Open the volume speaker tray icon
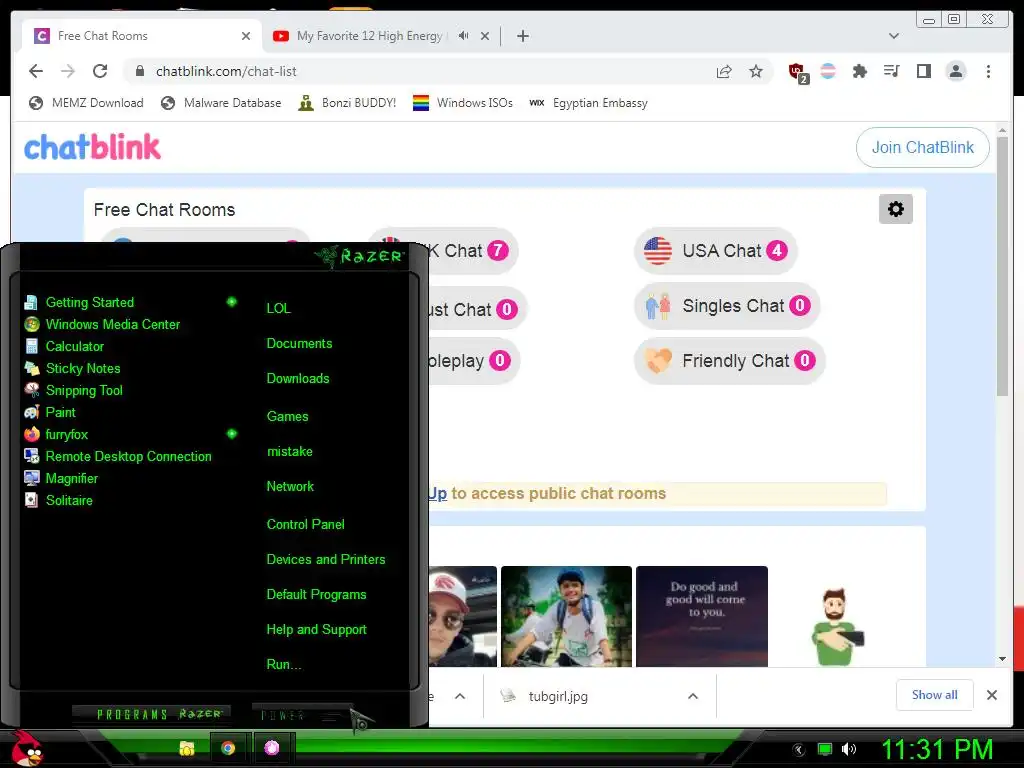The image size is (1024, 768). point(849,749)
